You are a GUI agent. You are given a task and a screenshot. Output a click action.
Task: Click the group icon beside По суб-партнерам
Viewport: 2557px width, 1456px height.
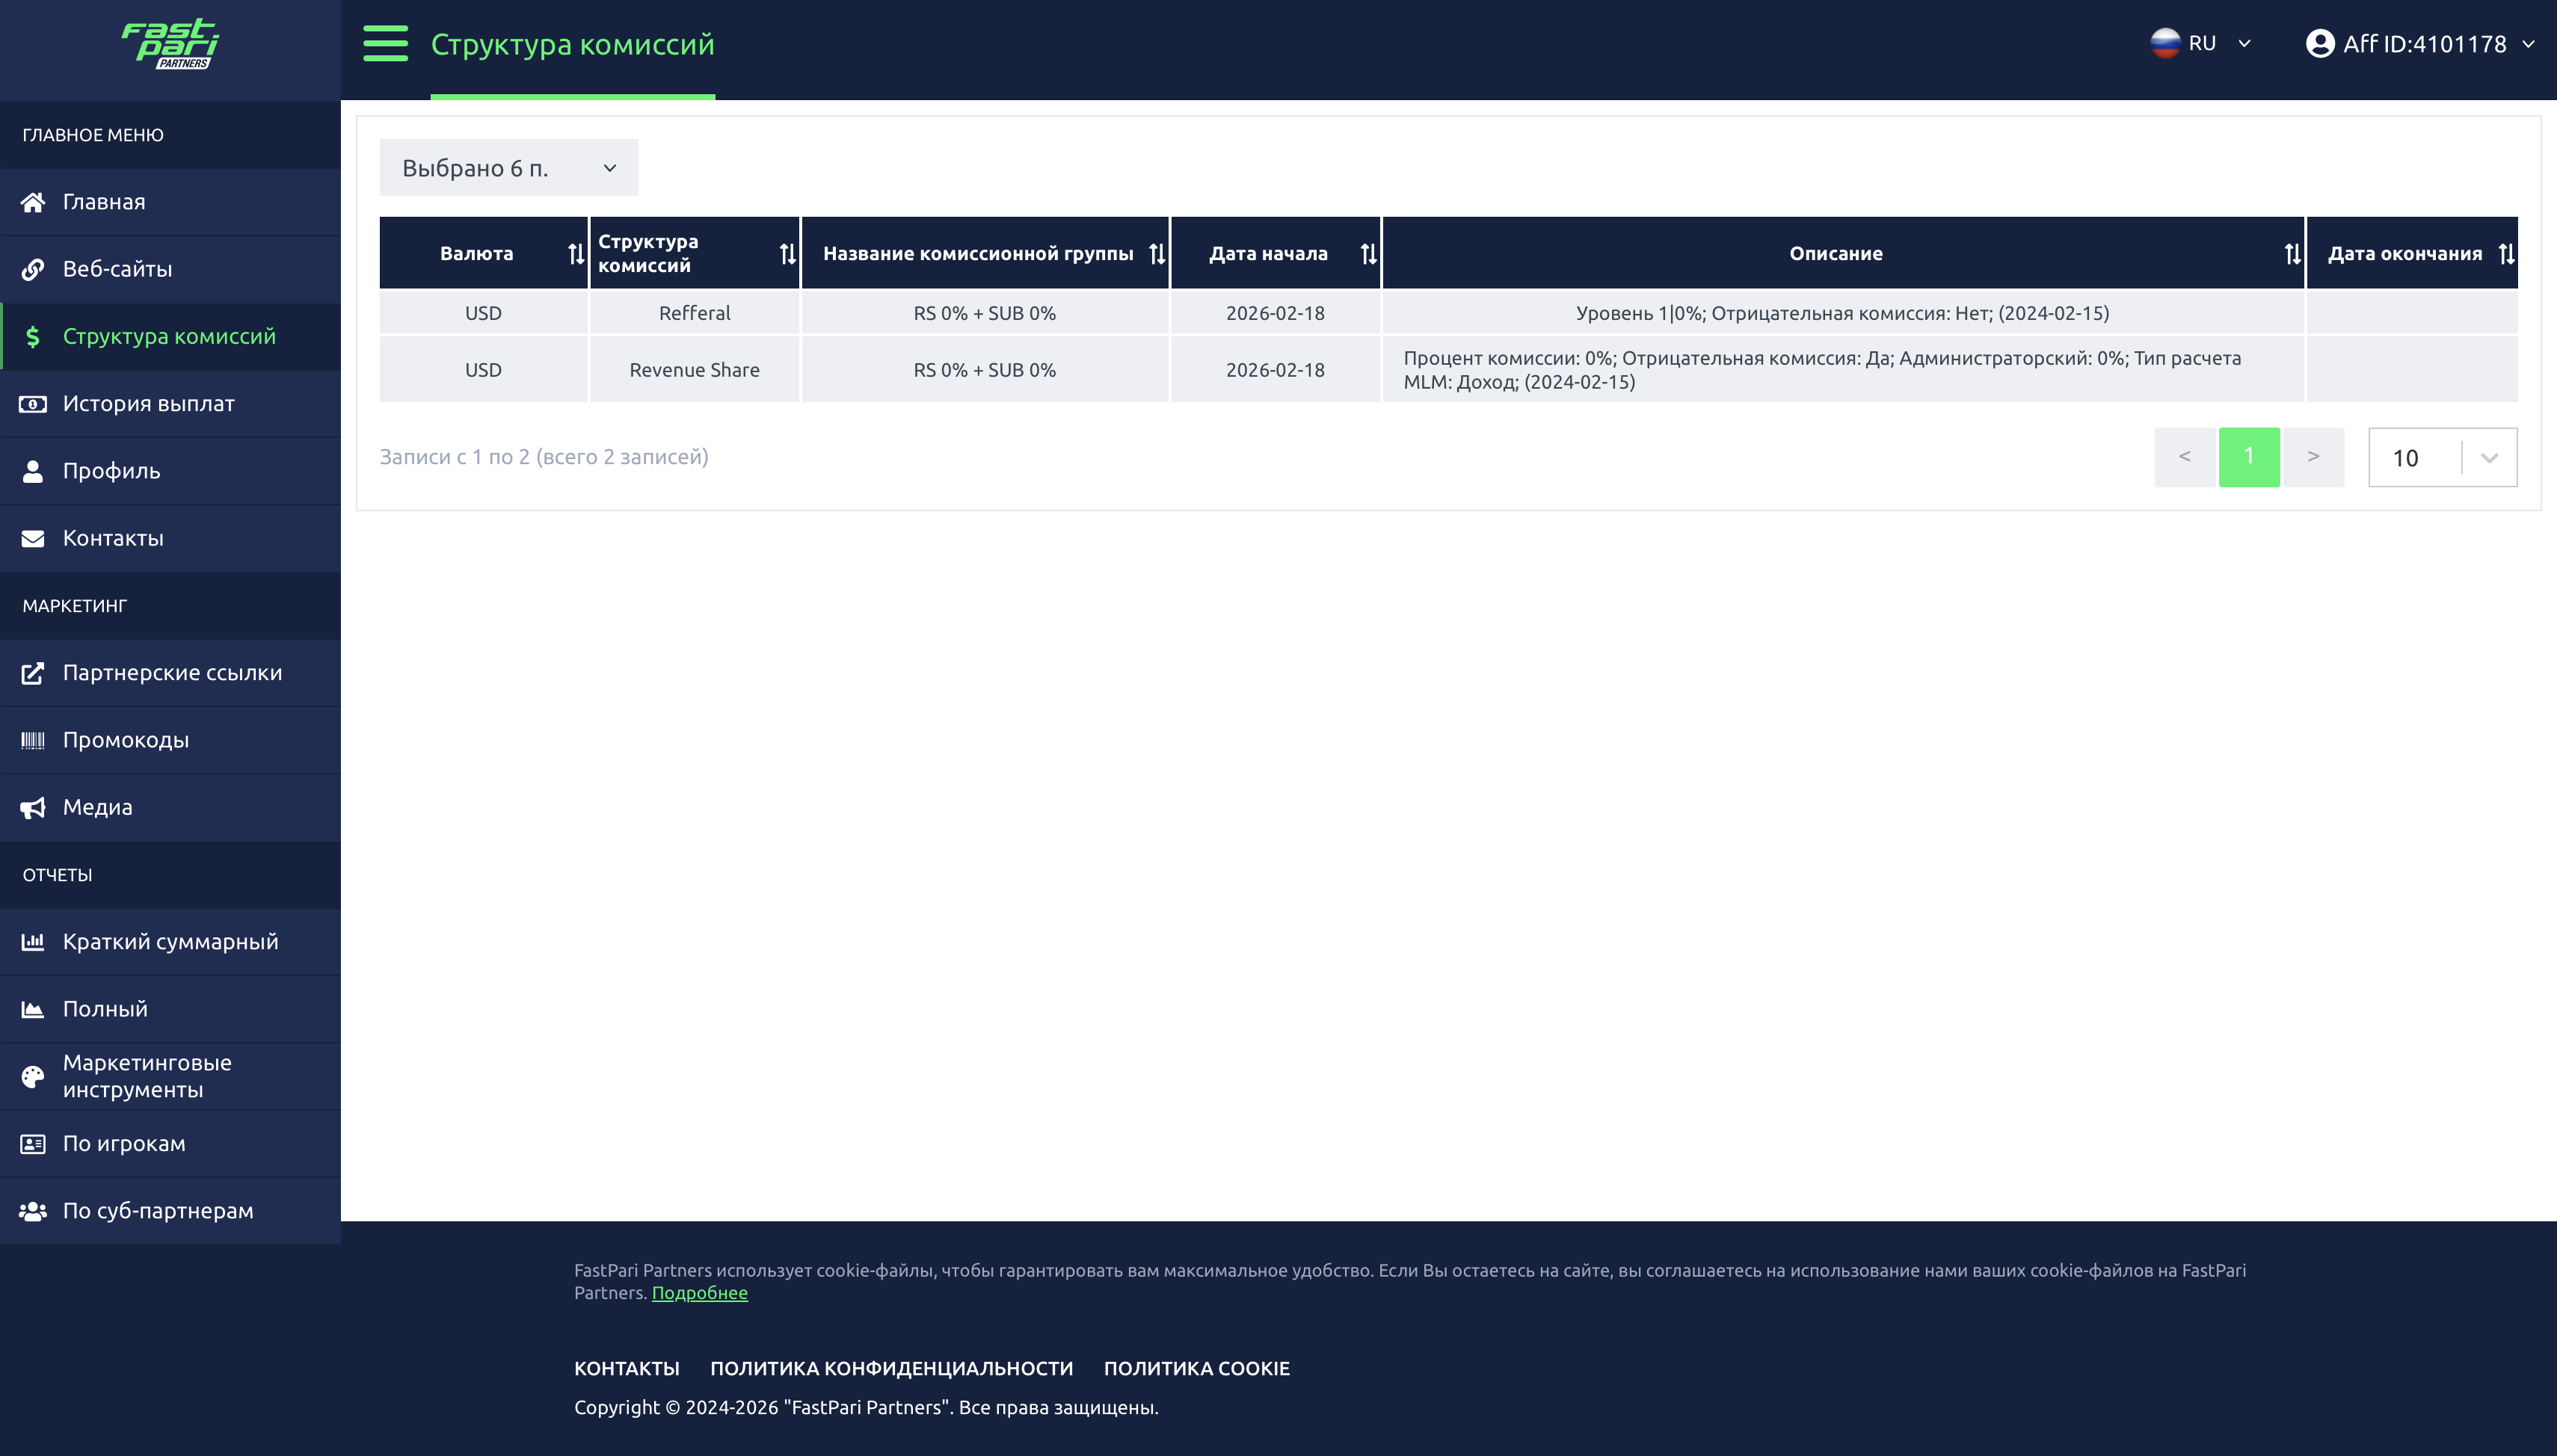pos(33,1211)
